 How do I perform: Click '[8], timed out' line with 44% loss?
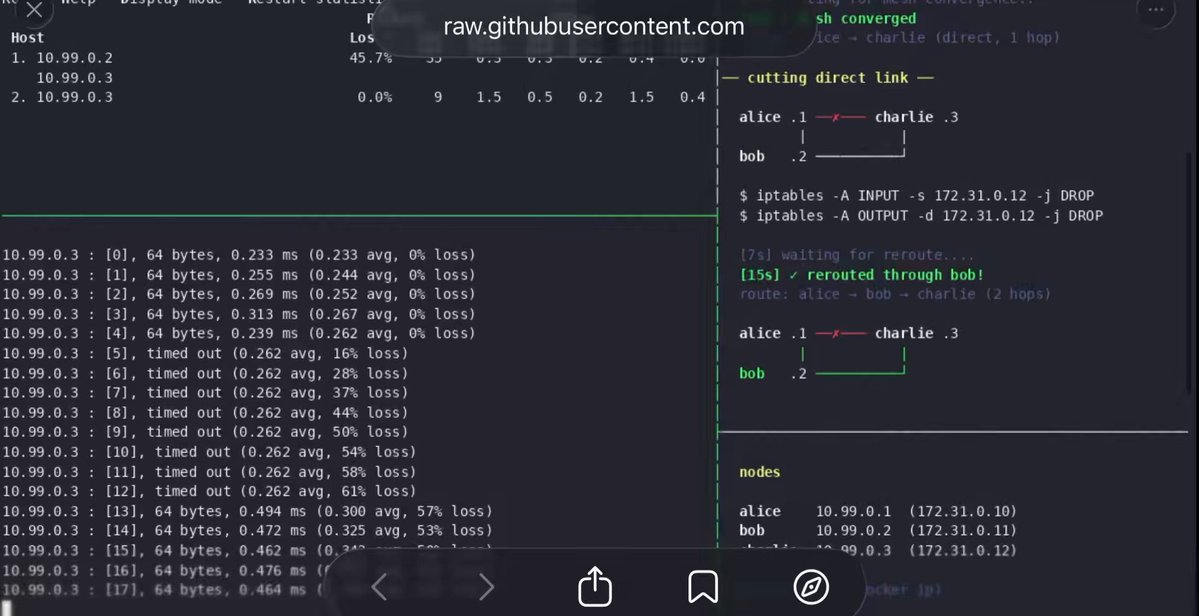205,412
